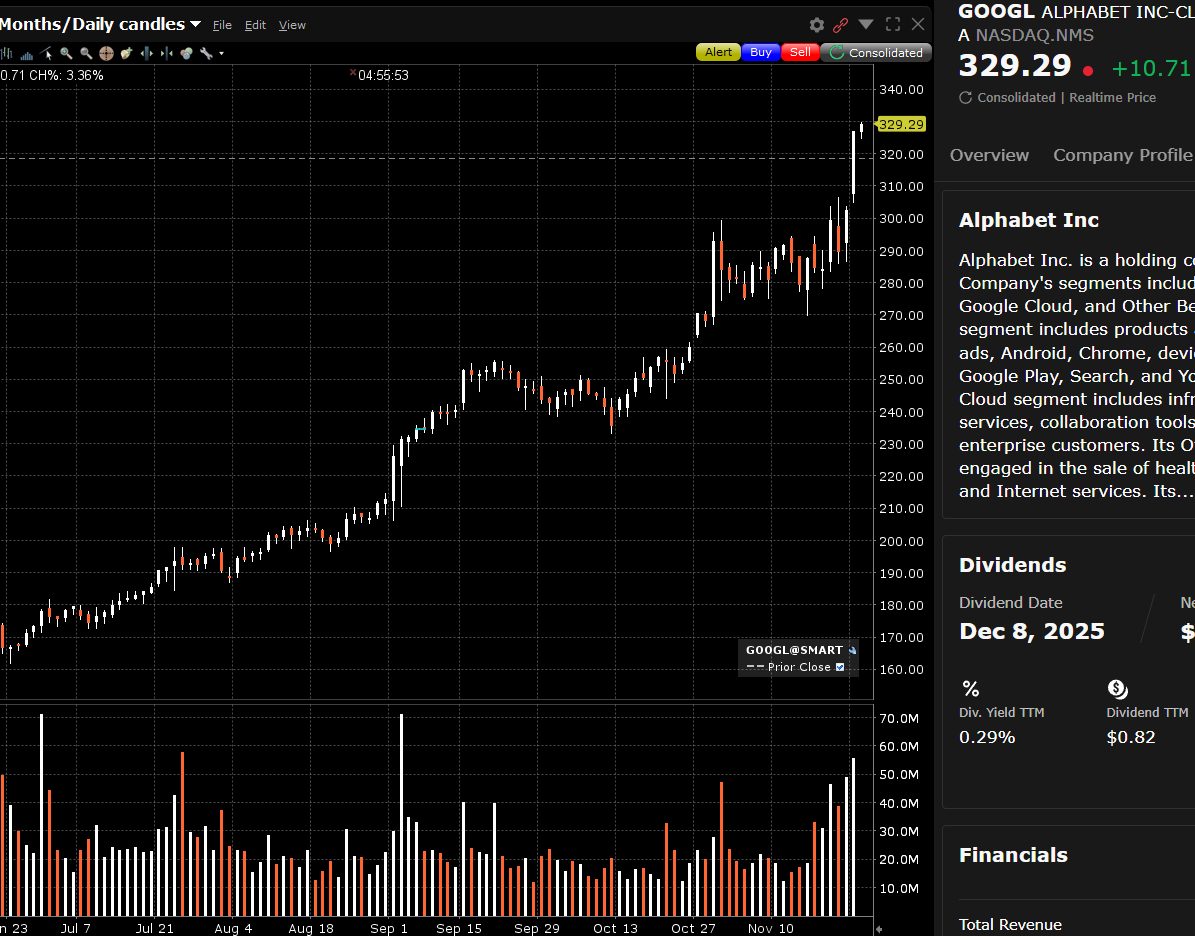Click the 70.0M volume axis label

pos(899,718)
